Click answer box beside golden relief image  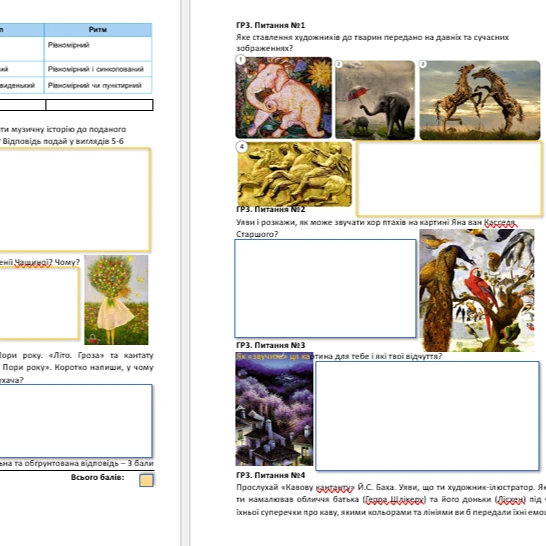[449, 179]
